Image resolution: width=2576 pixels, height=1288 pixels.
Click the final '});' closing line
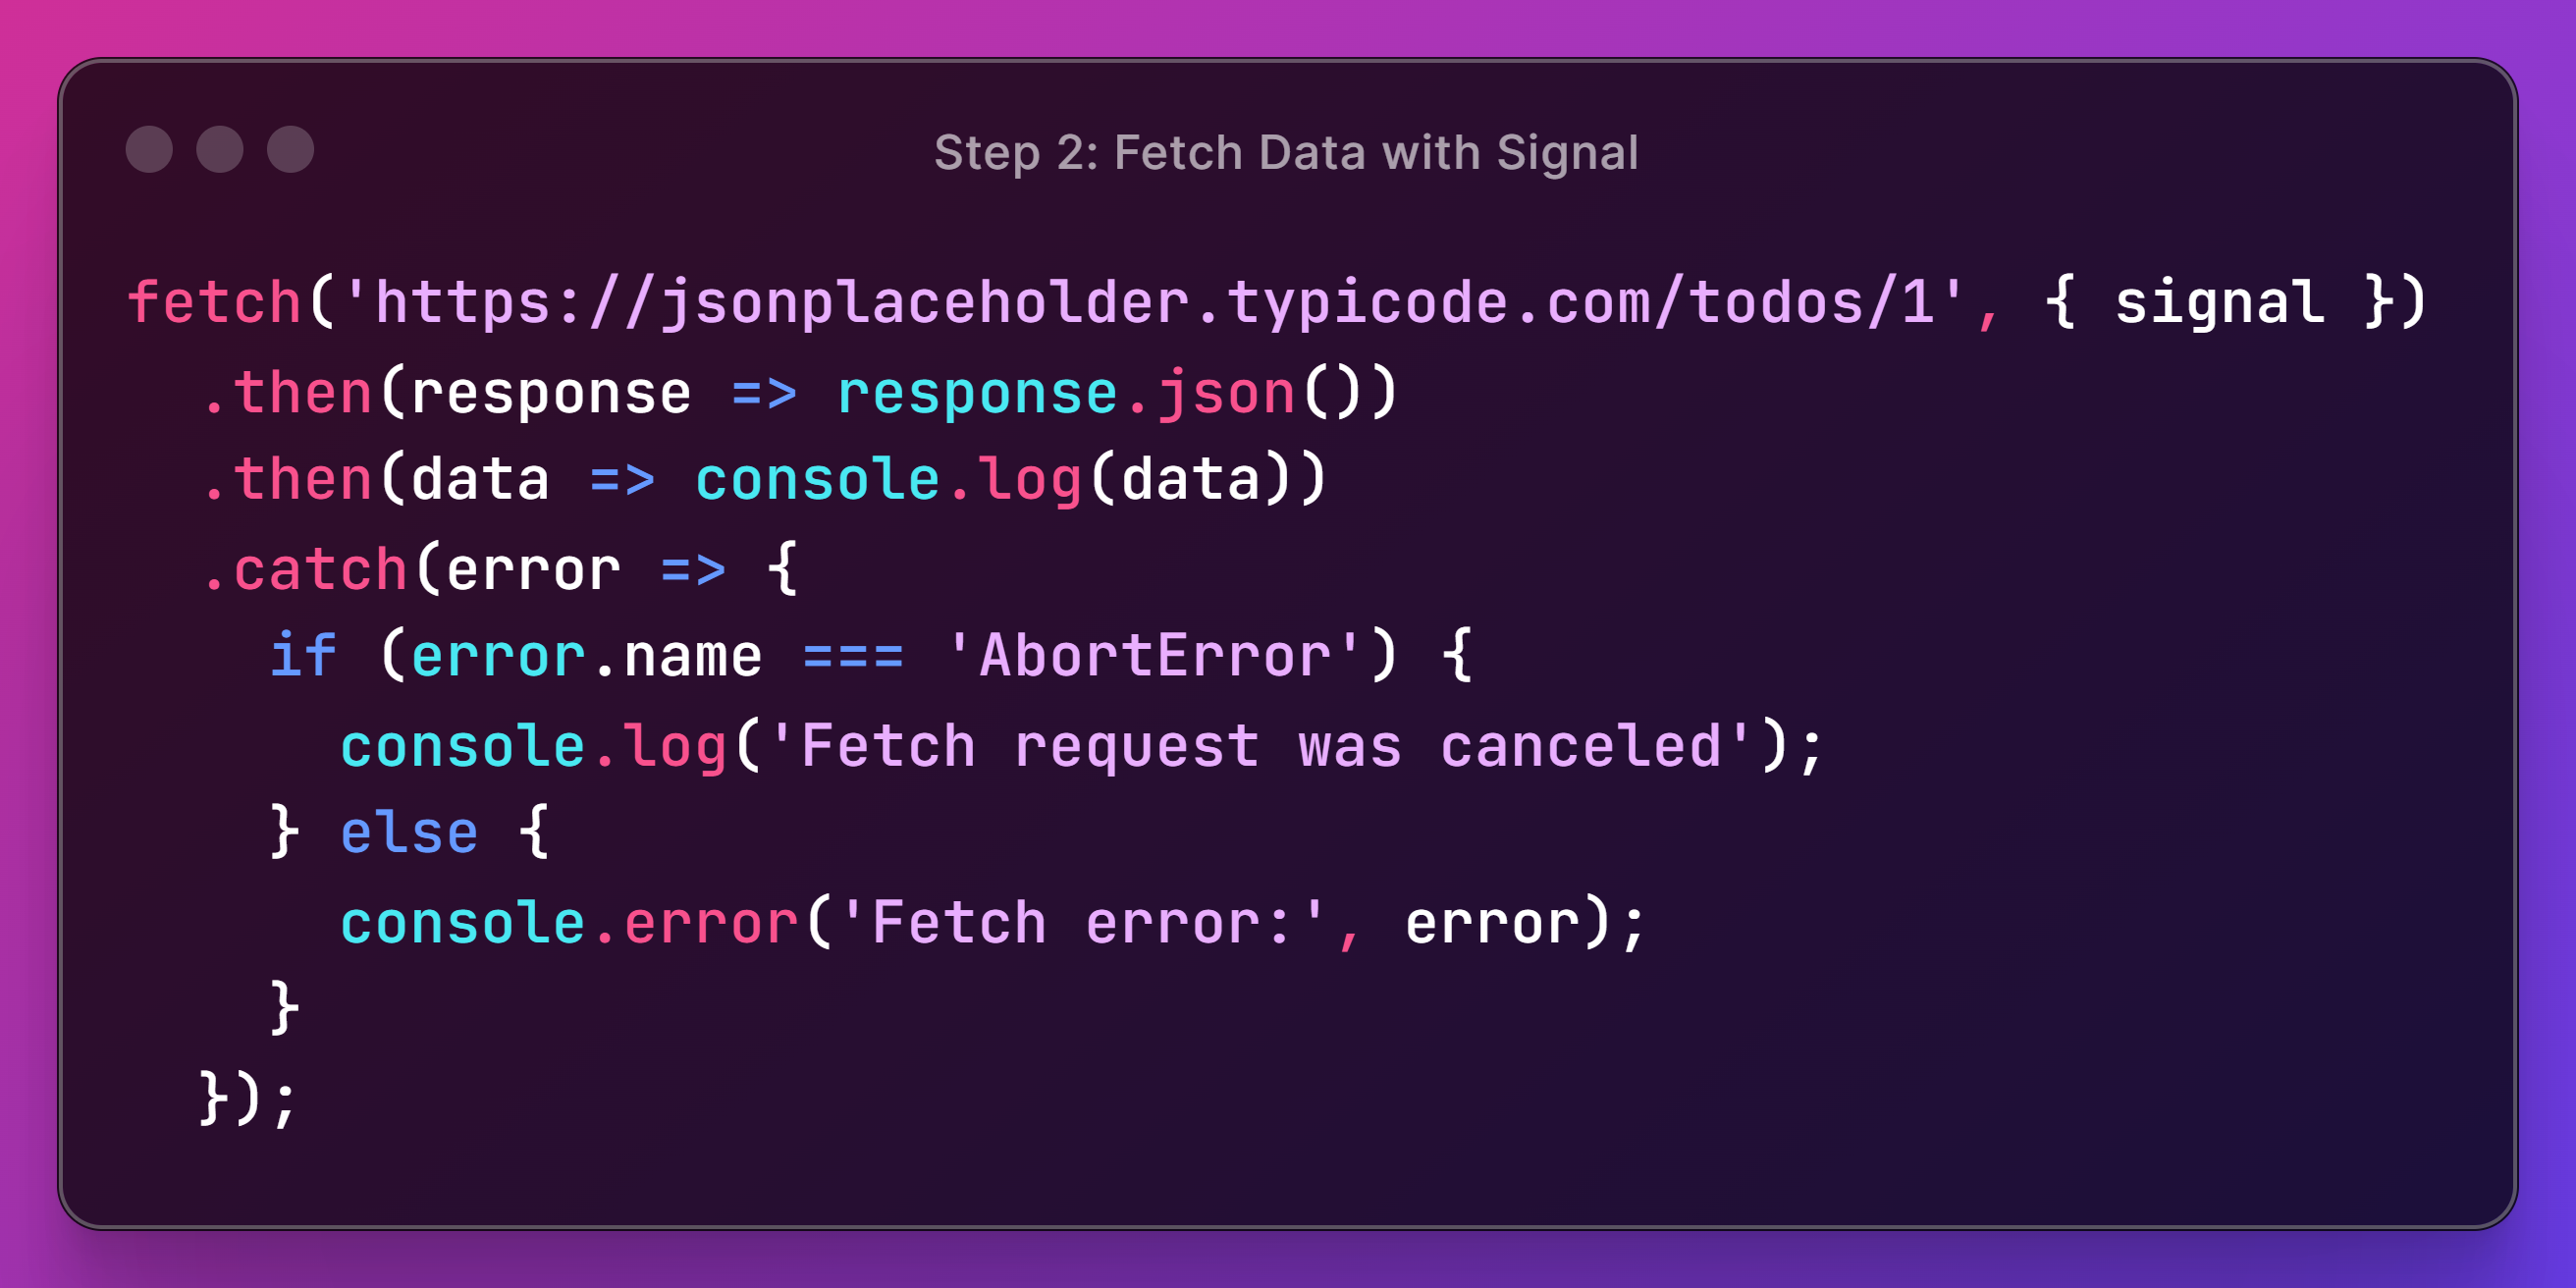pos(248,1098)
